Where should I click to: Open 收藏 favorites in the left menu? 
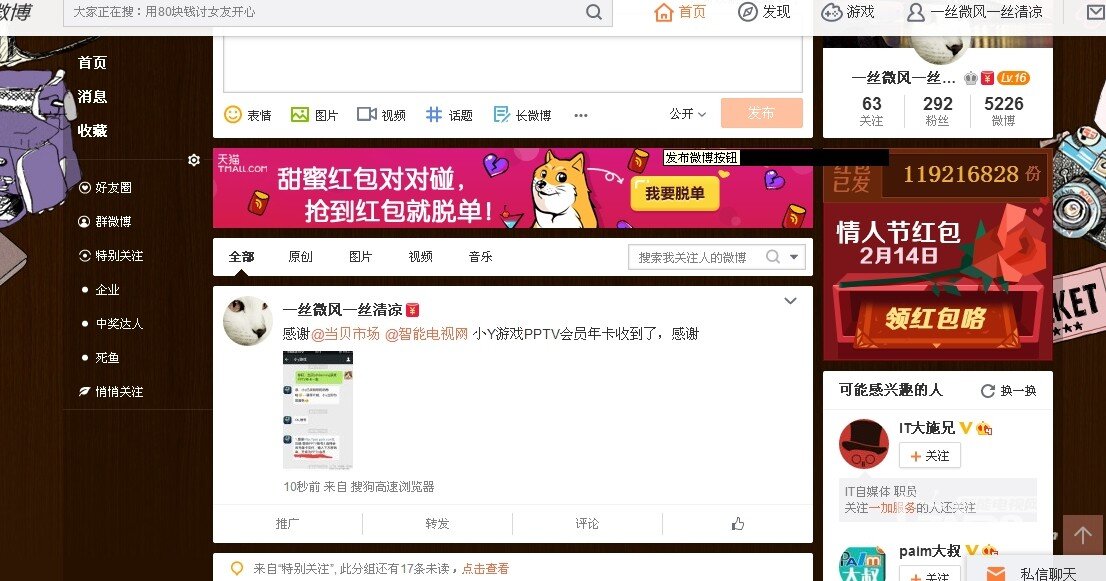92,130
